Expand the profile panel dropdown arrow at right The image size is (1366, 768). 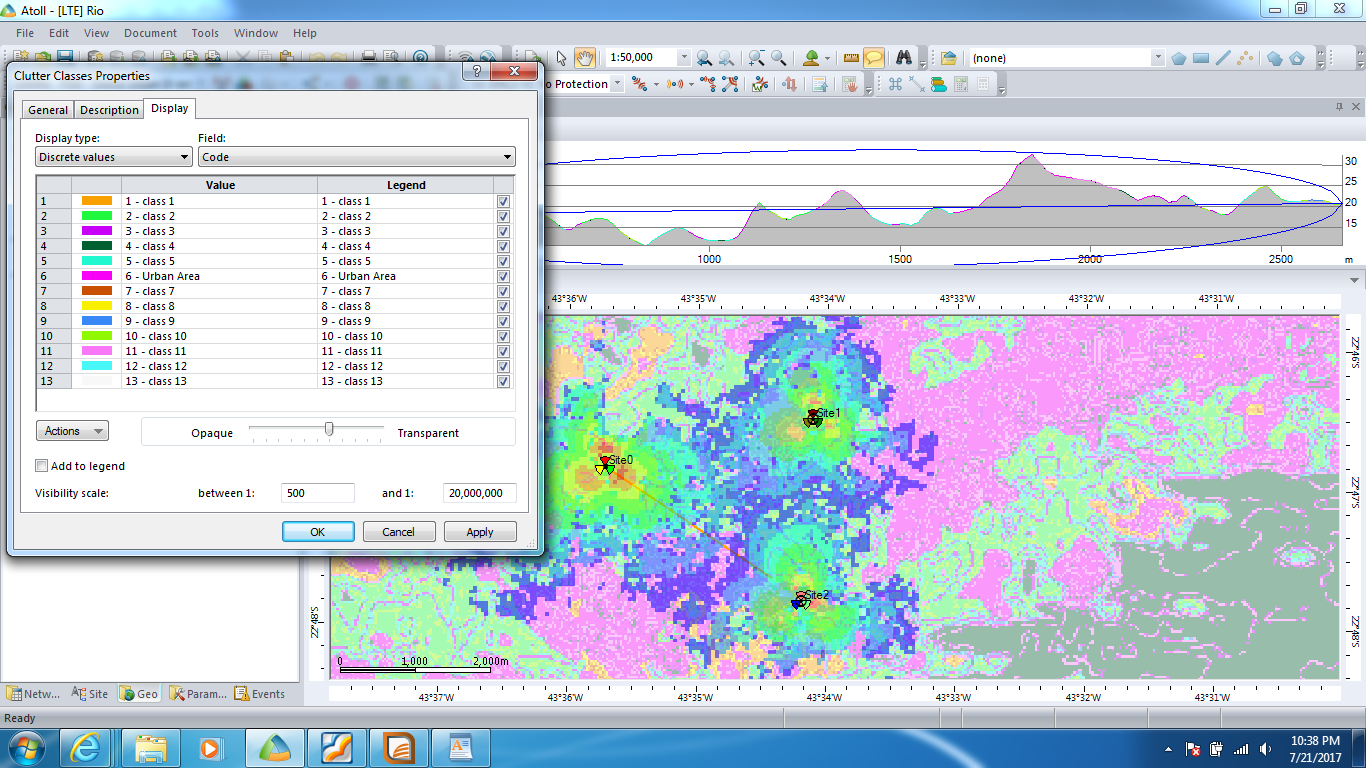click(x=1355, y=280)
